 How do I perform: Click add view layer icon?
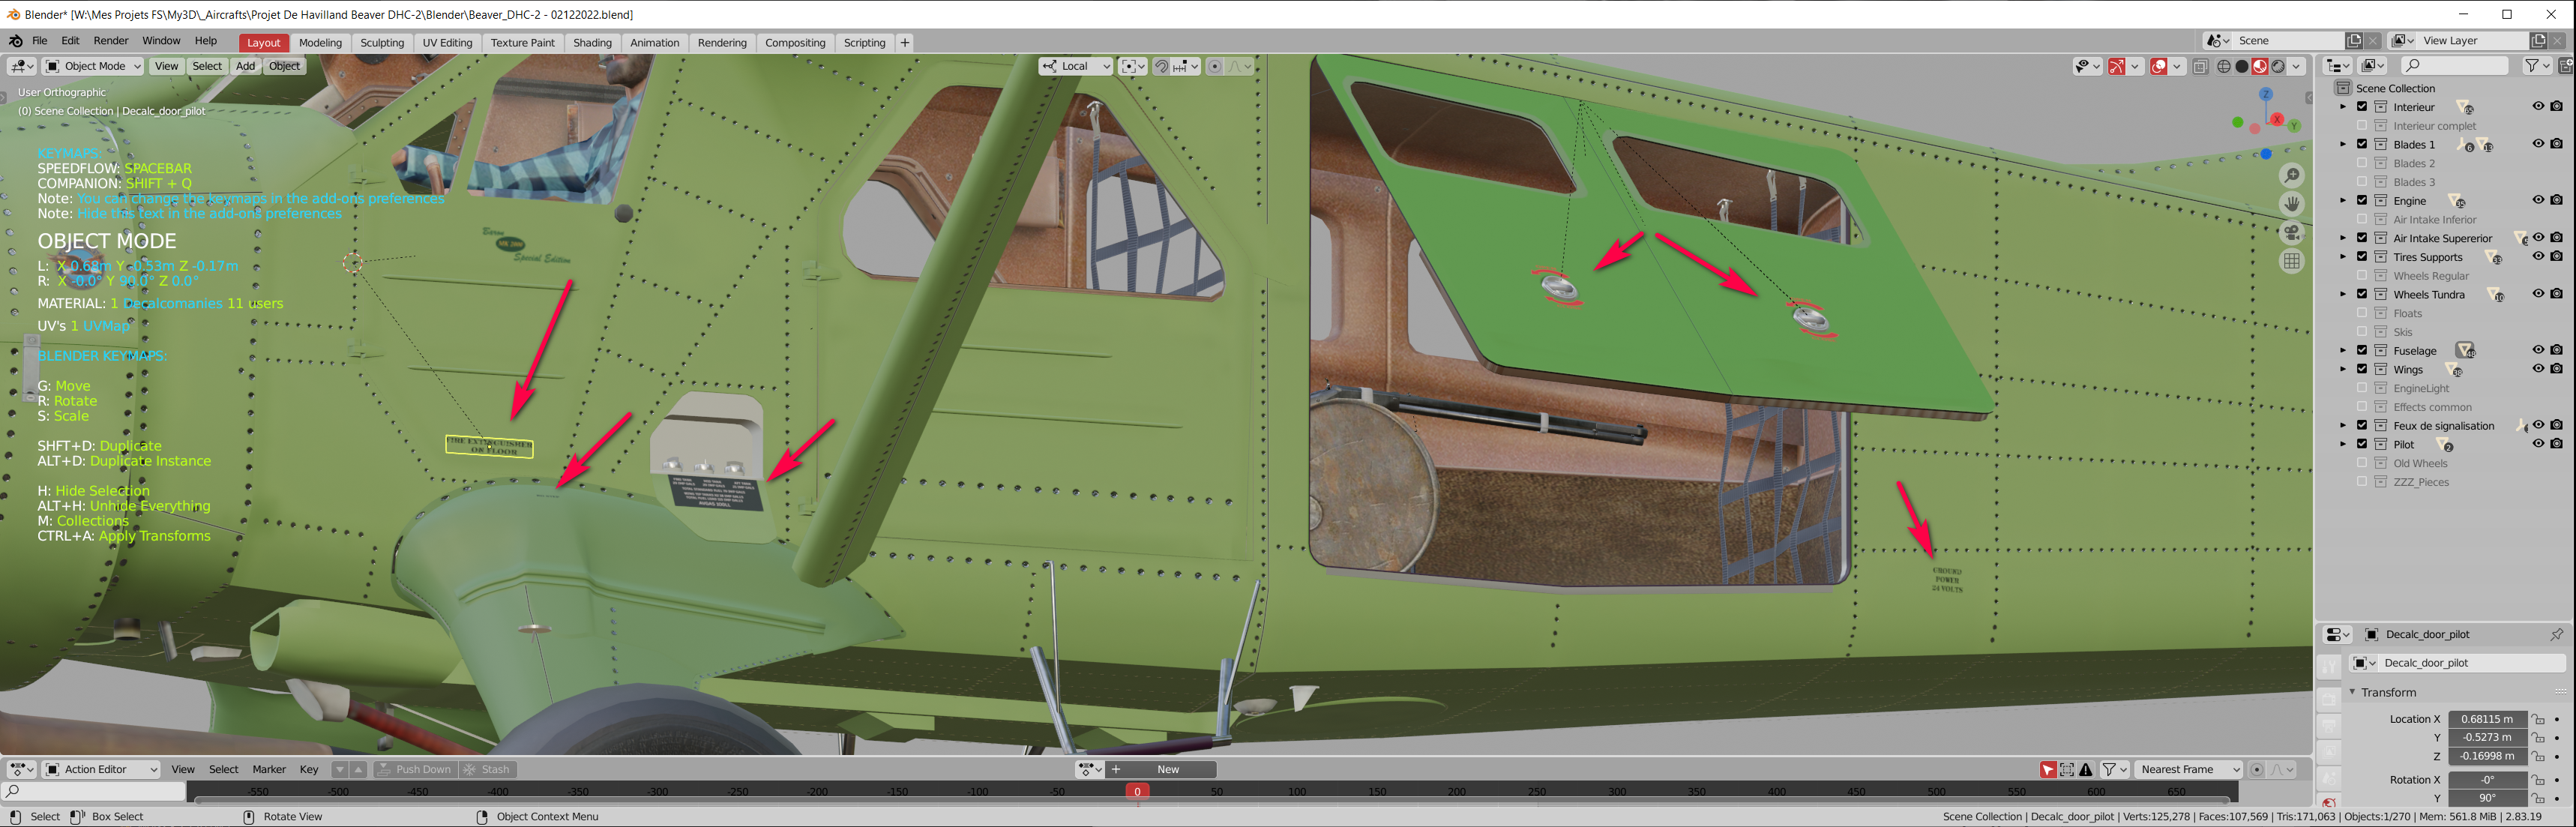(2538, 41)
